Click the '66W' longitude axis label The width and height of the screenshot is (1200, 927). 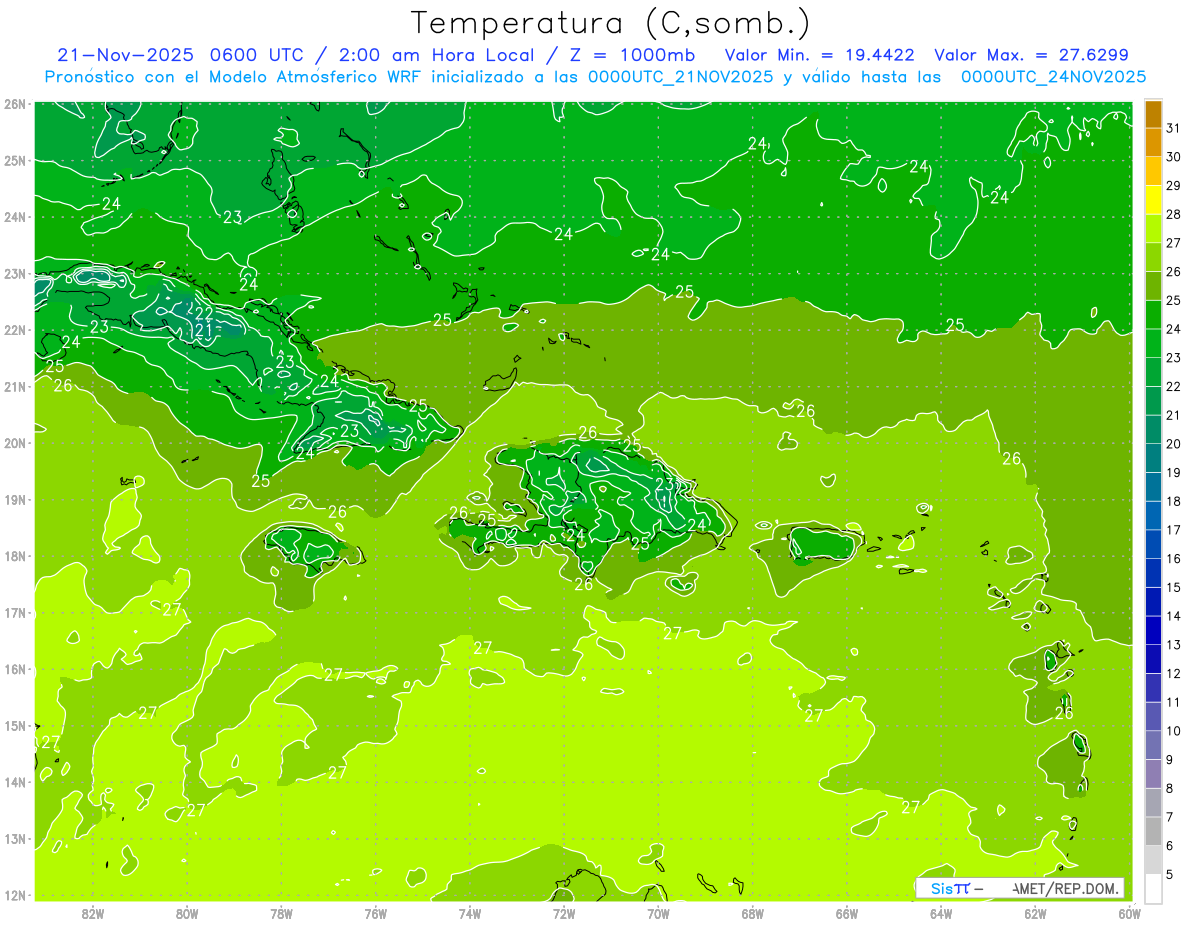(847, 912)
